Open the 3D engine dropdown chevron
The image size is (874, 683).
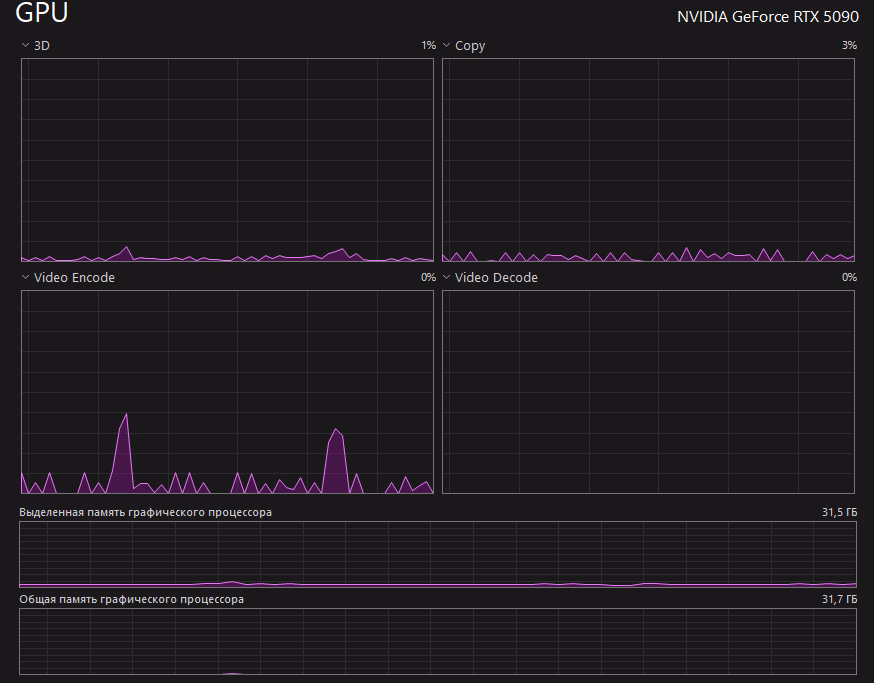(x=25, y=46)
